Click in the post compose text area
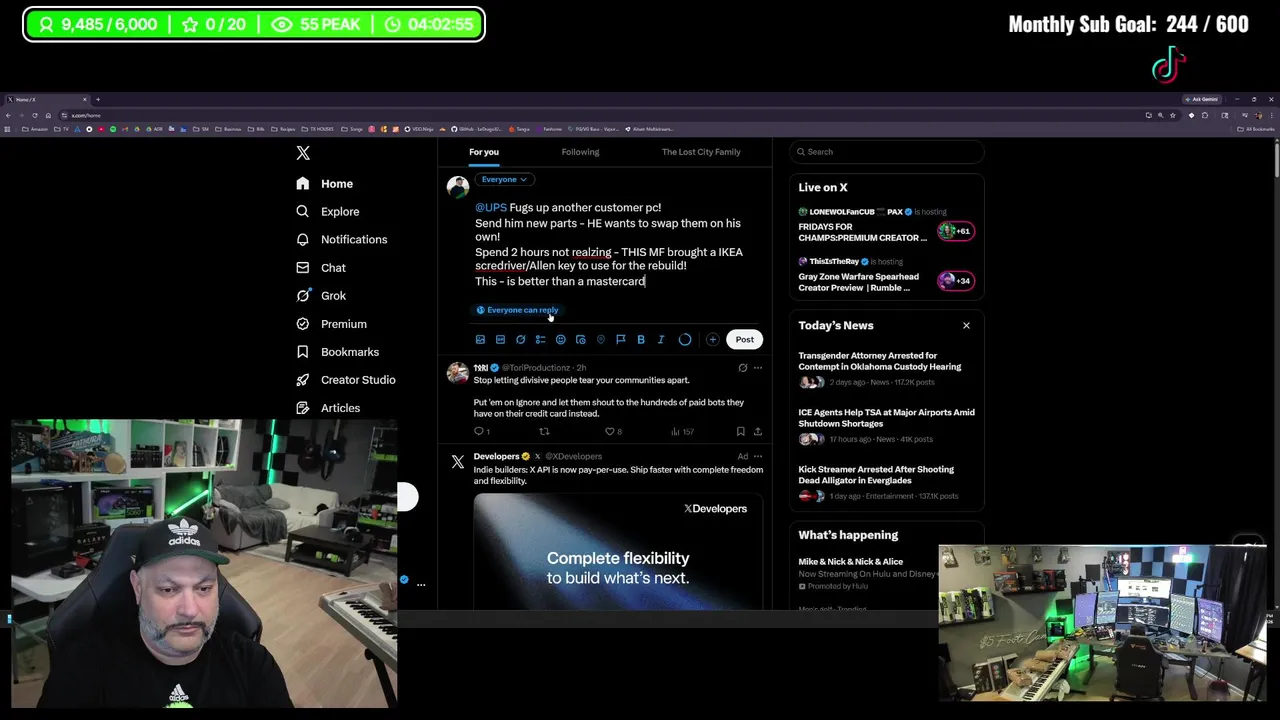This screenshot has height=720, width=1280. click(618, 244)
